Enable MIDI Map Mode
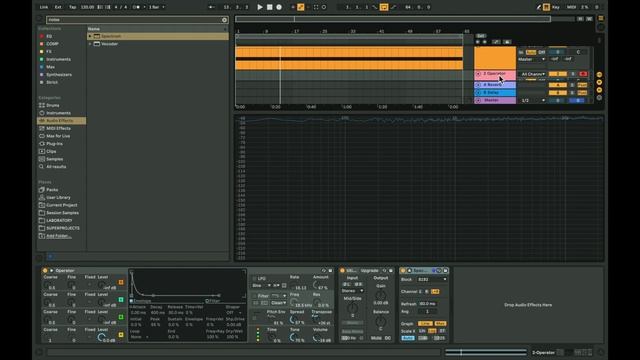The height and width of the screenshot is (360, 640). (571, 7)
